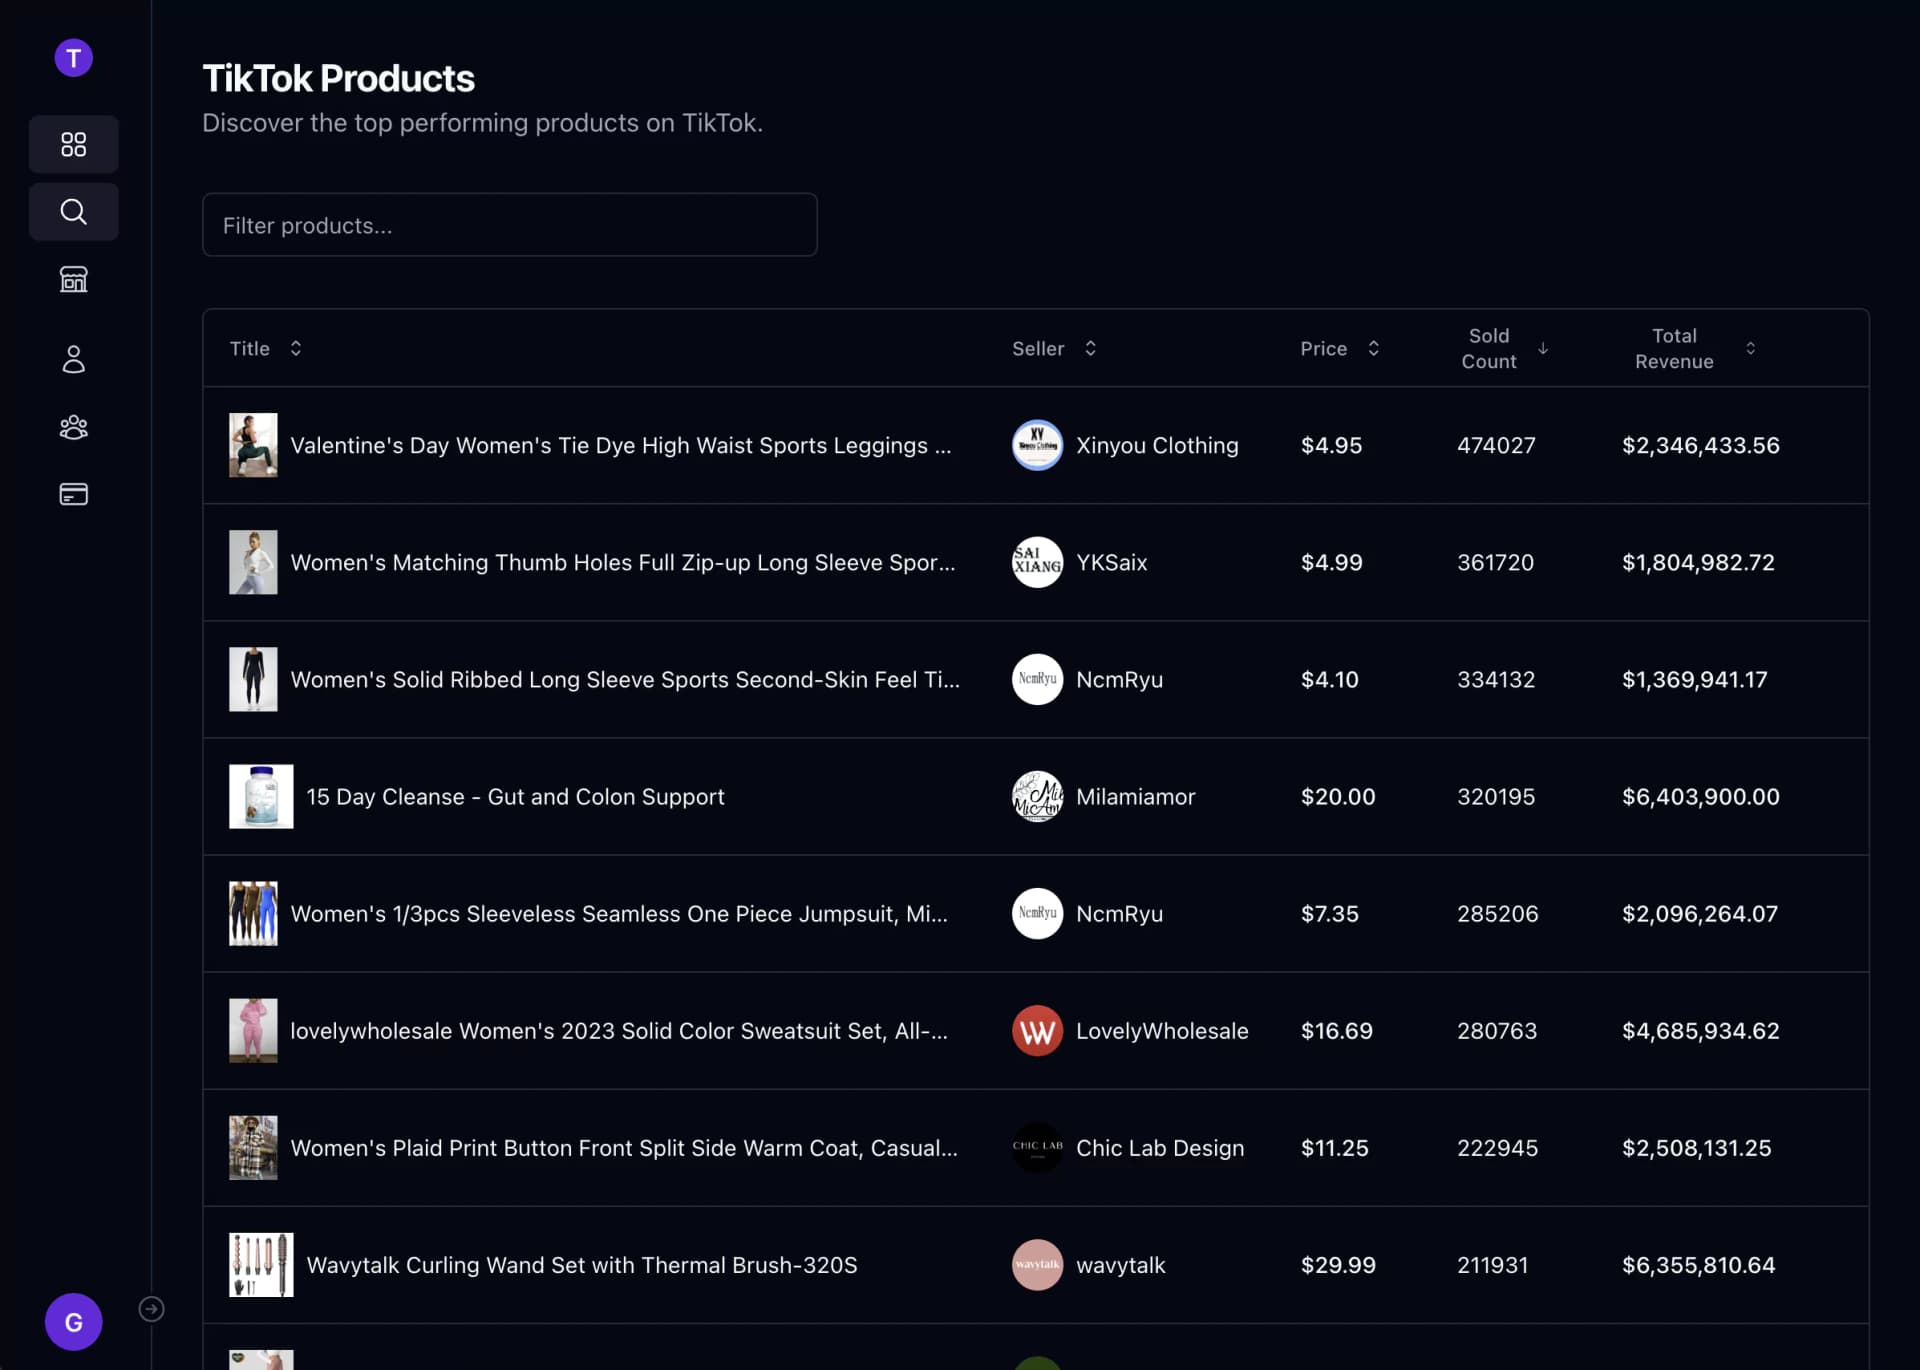Viewport: 1920px width, 1370px height.
Task: Click revenue $1,369,941.17
Action: click(x=1694, y=679)
